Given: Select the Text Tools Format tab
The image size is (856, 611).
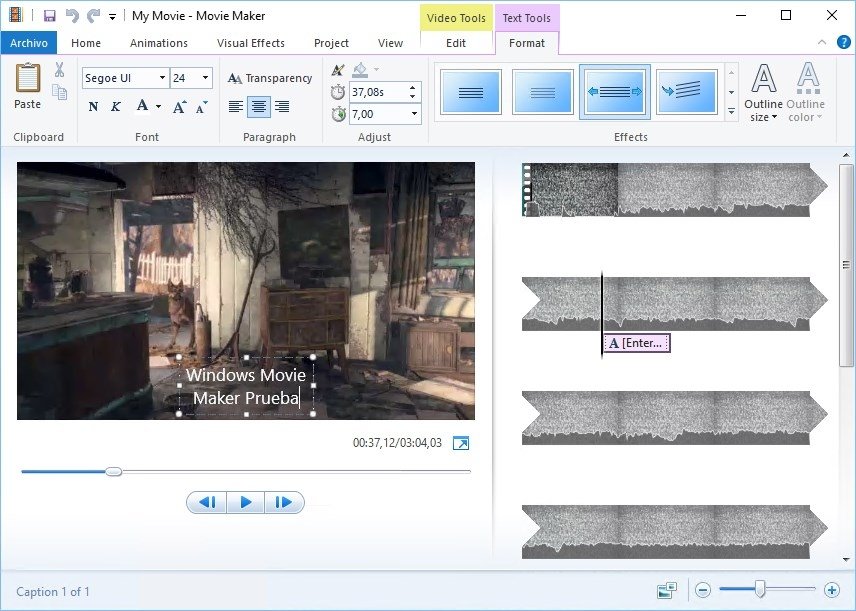Looking at the screenshot, I should [527, 43].
